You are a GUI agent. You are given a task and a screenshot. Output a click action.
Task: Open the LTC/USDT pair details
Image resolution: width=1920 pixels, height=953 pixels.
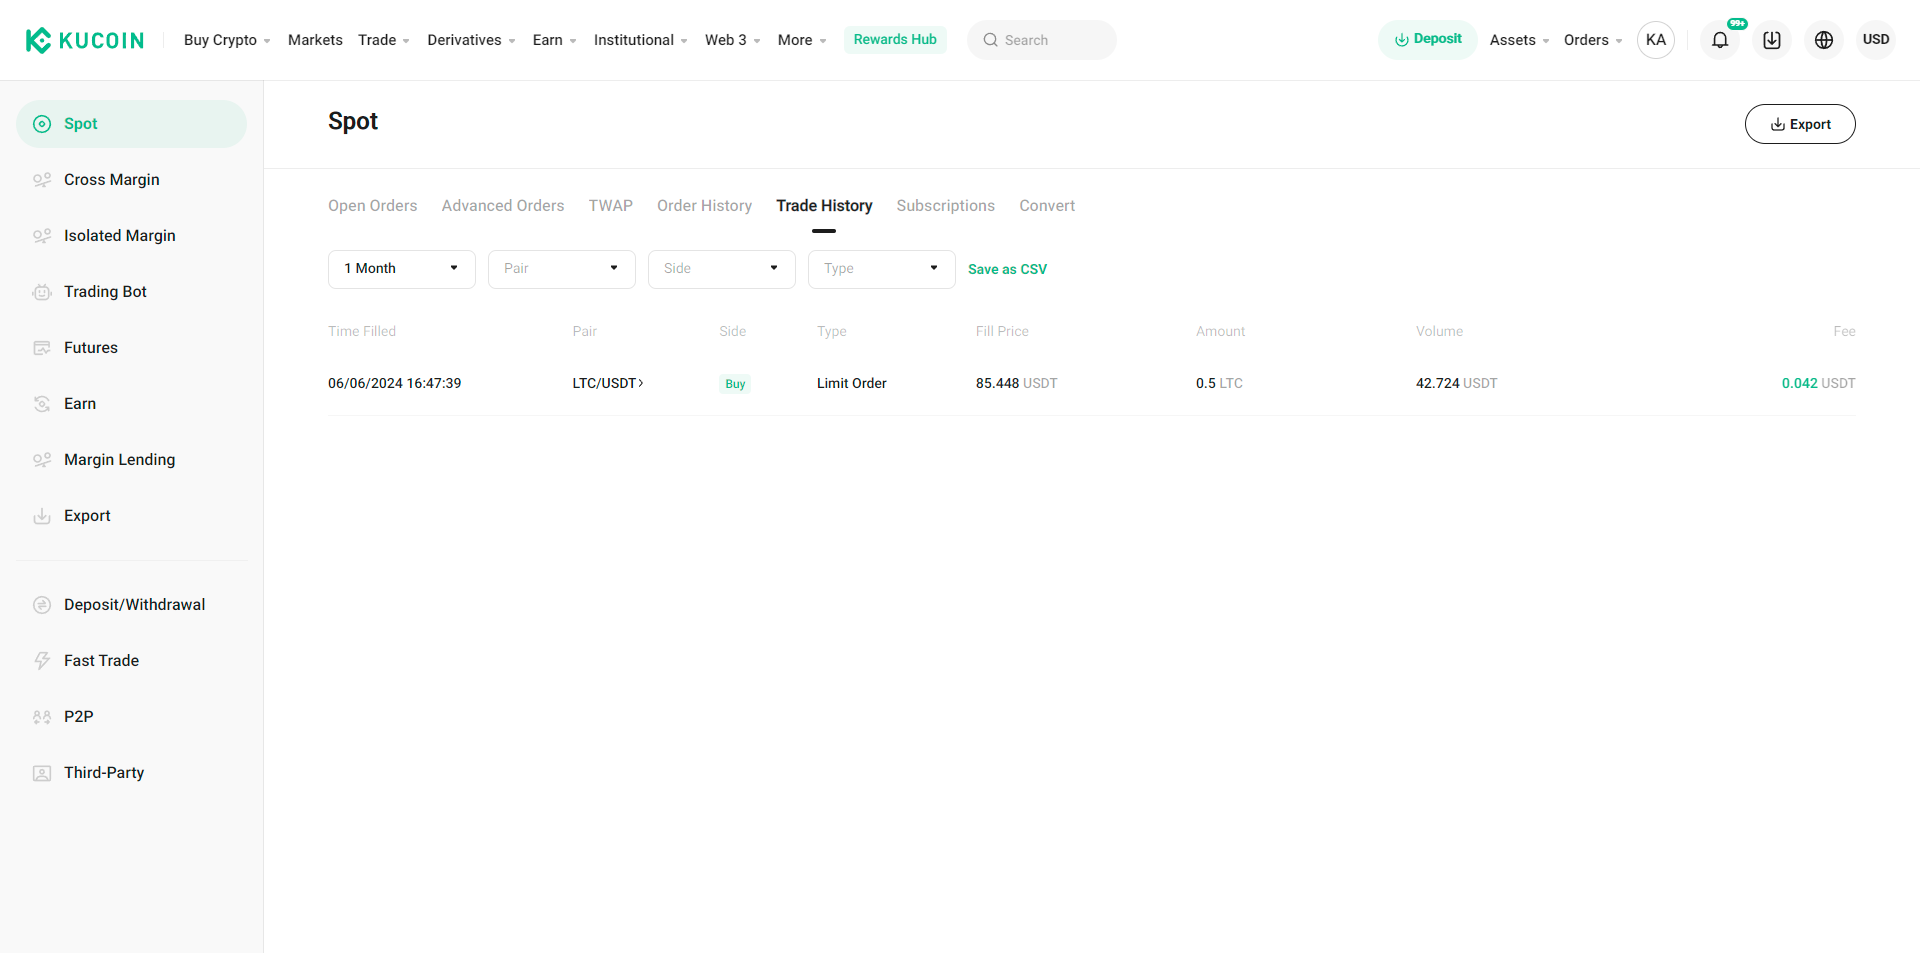[607, 382]
